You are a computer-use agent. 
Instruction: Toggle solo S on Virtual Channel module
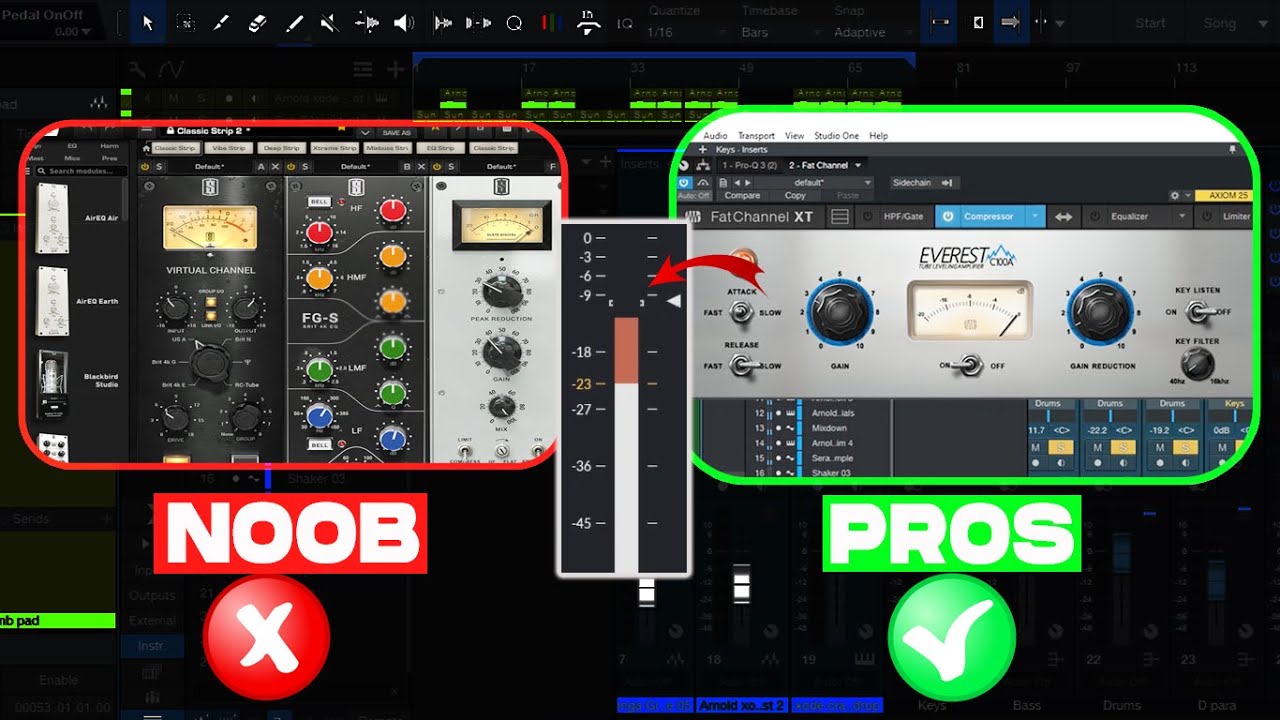pos(159,166)
